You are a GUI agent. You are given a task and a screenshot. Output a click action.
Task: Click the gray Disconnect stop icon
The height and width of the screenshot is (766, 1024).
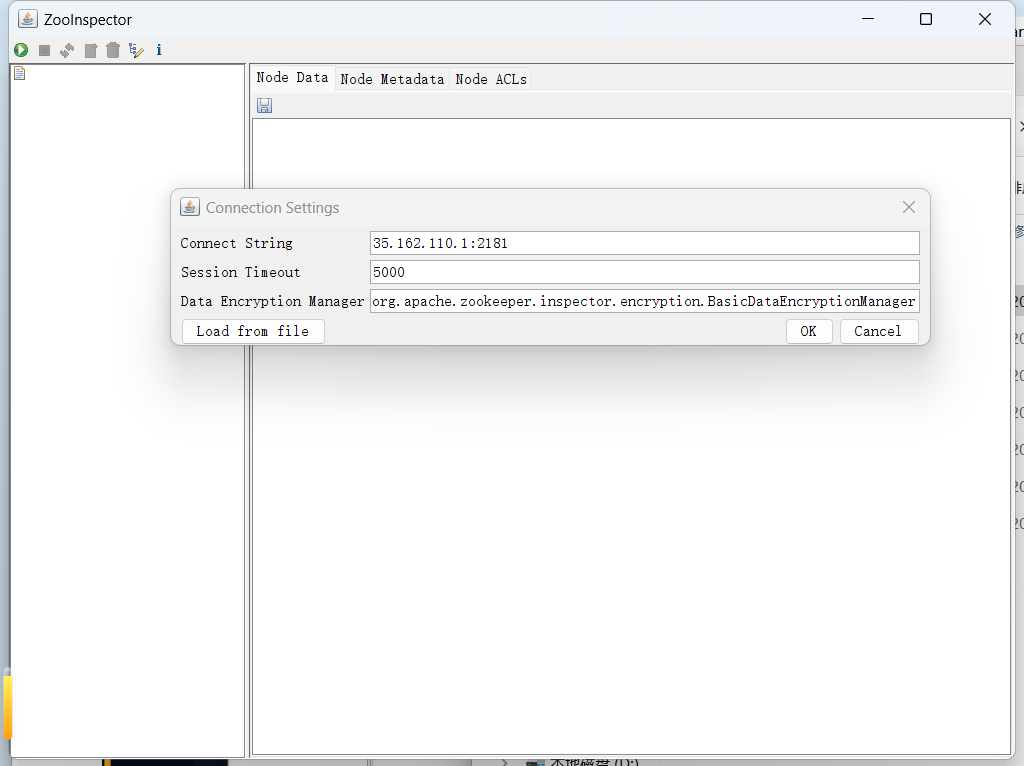(44, 50)
